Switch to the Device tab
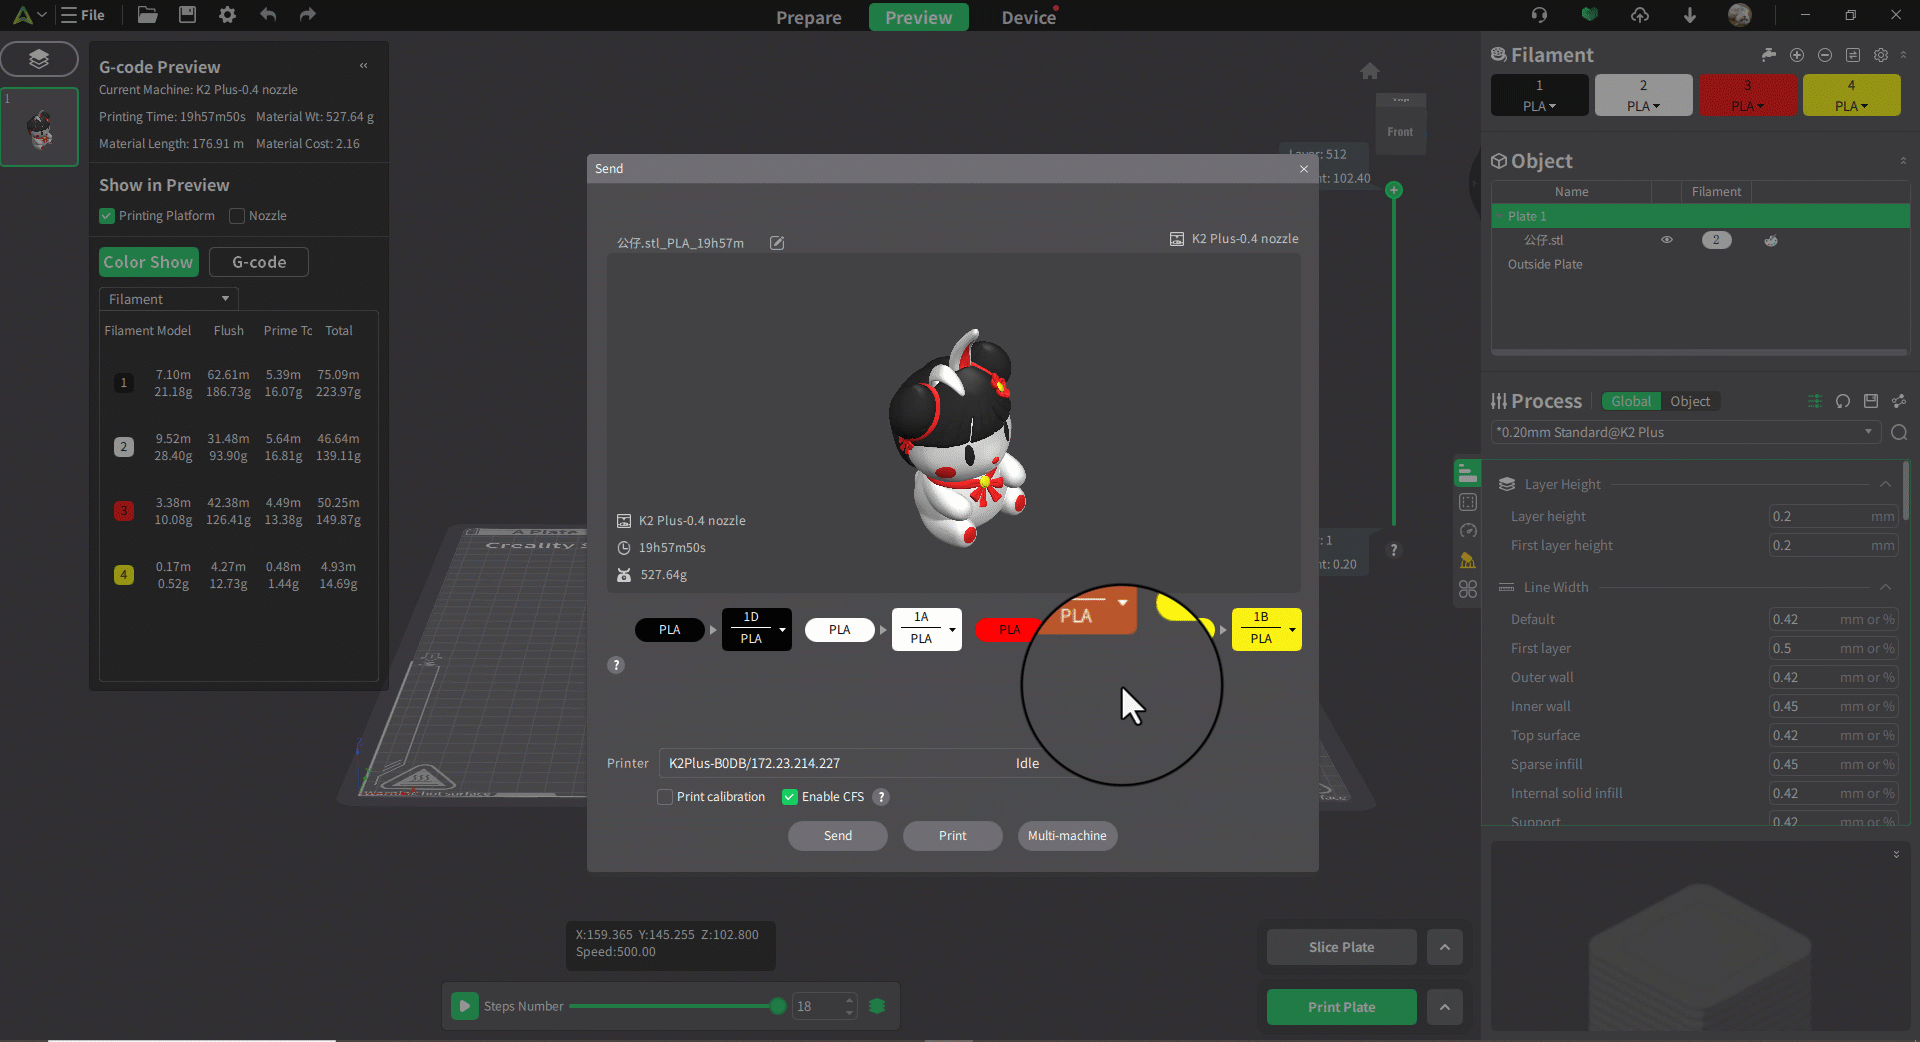 point(1028,17)
